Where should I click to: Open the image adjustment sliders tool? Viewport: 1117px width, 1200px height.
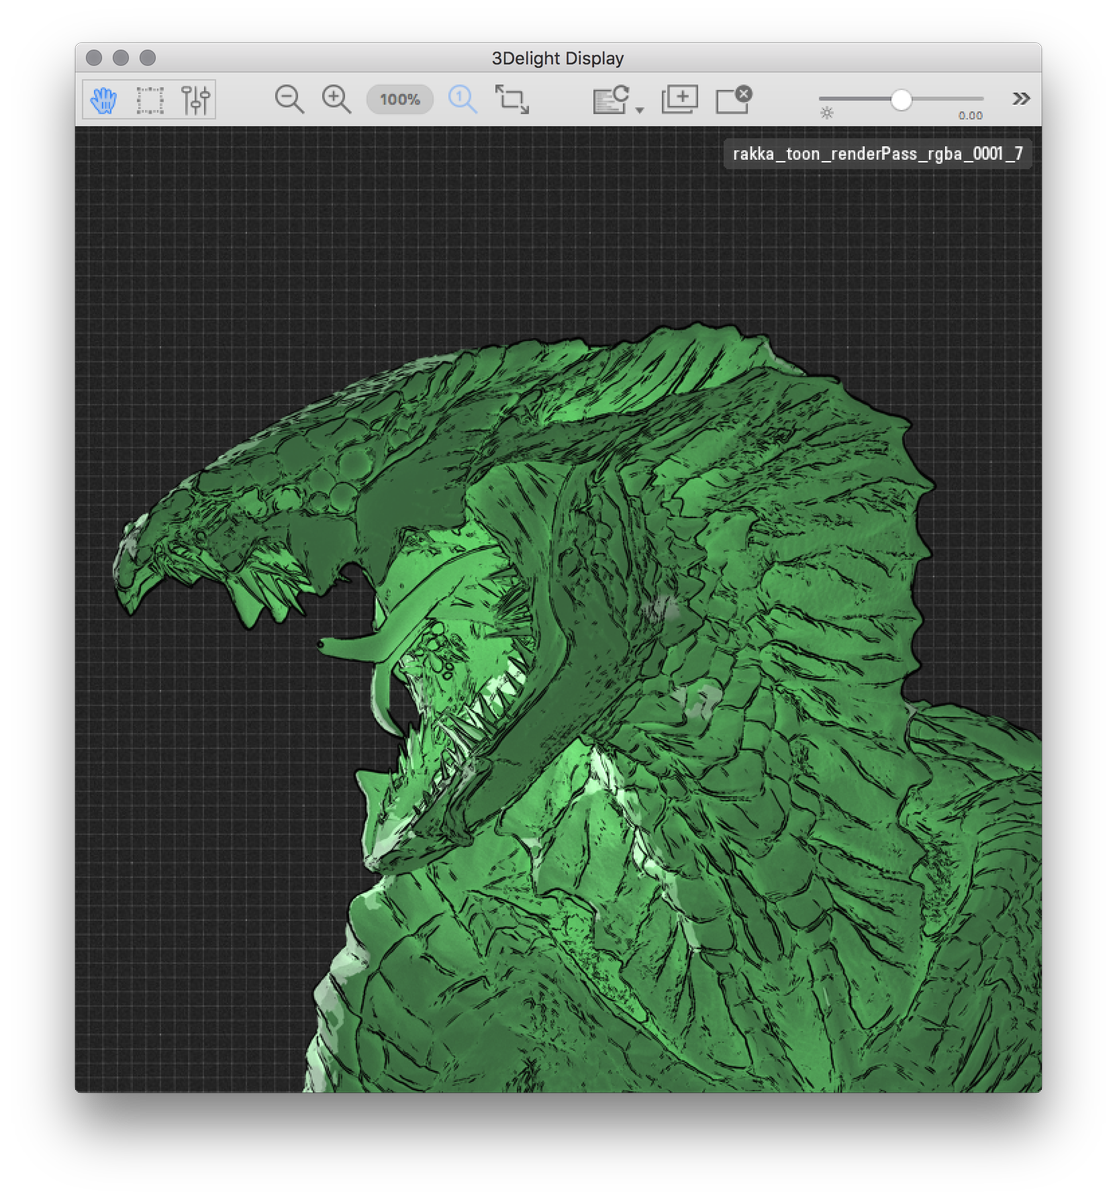(x=196, y=99)
